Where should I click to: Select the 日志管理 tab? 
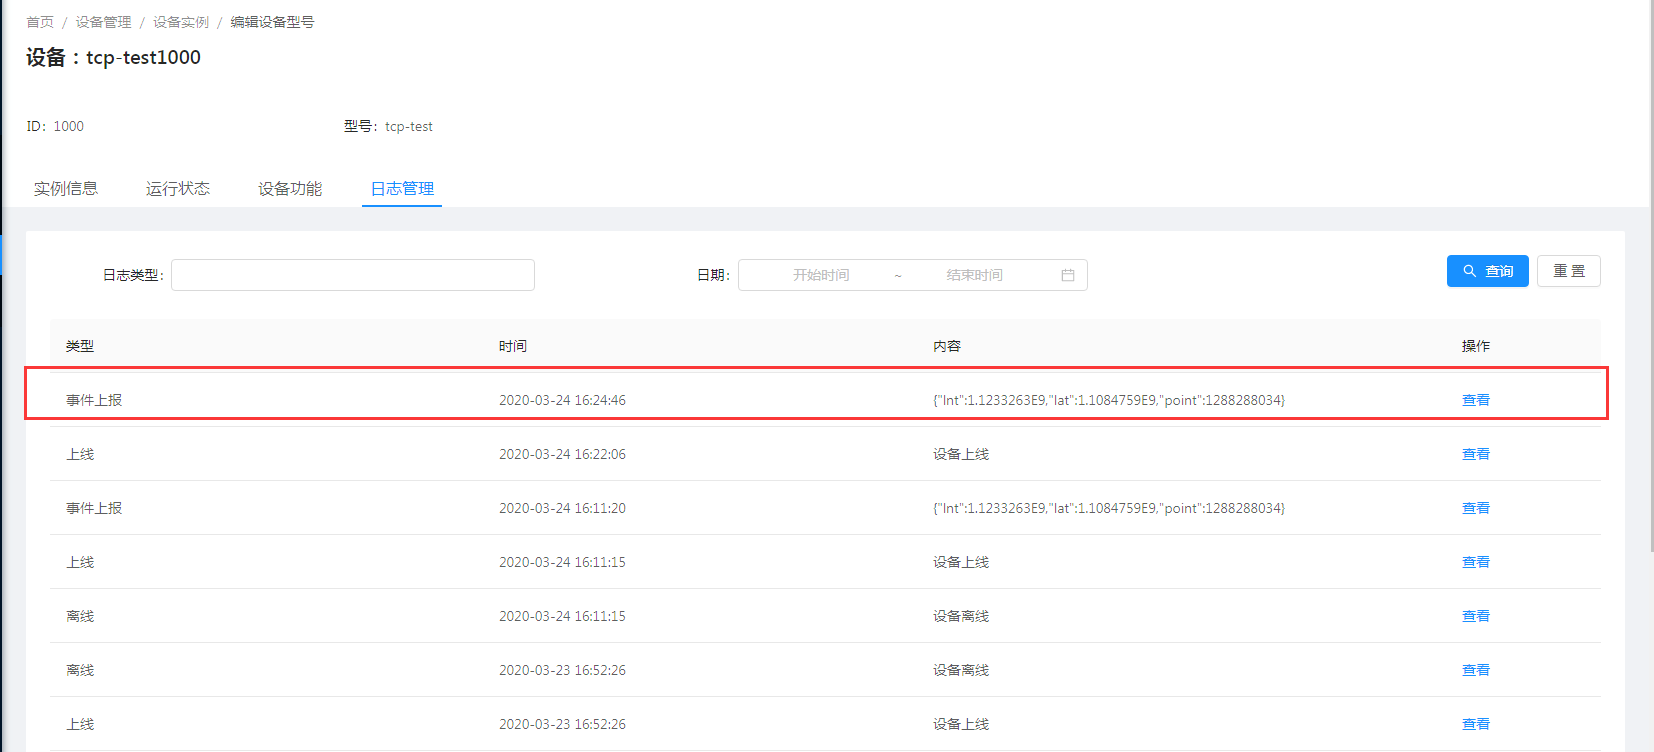click(x=402, y=189)
